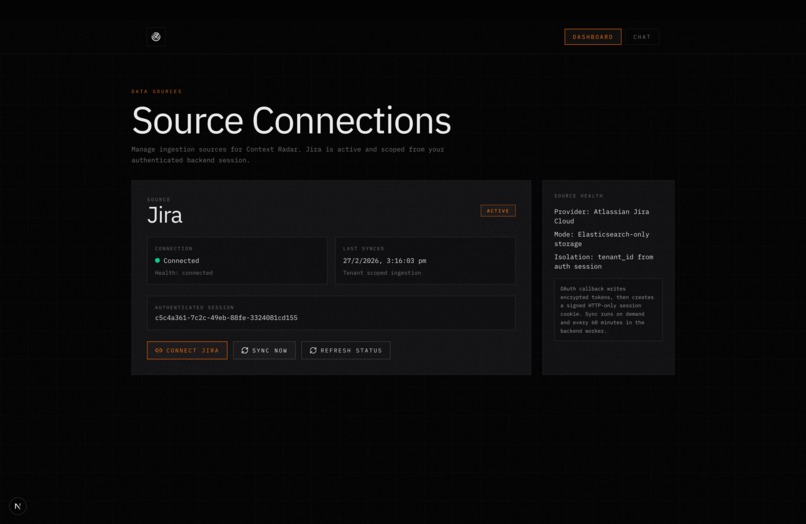806x524 pixels.
Task: Click the Context Radar logo icon
Action: pos(156,37)
